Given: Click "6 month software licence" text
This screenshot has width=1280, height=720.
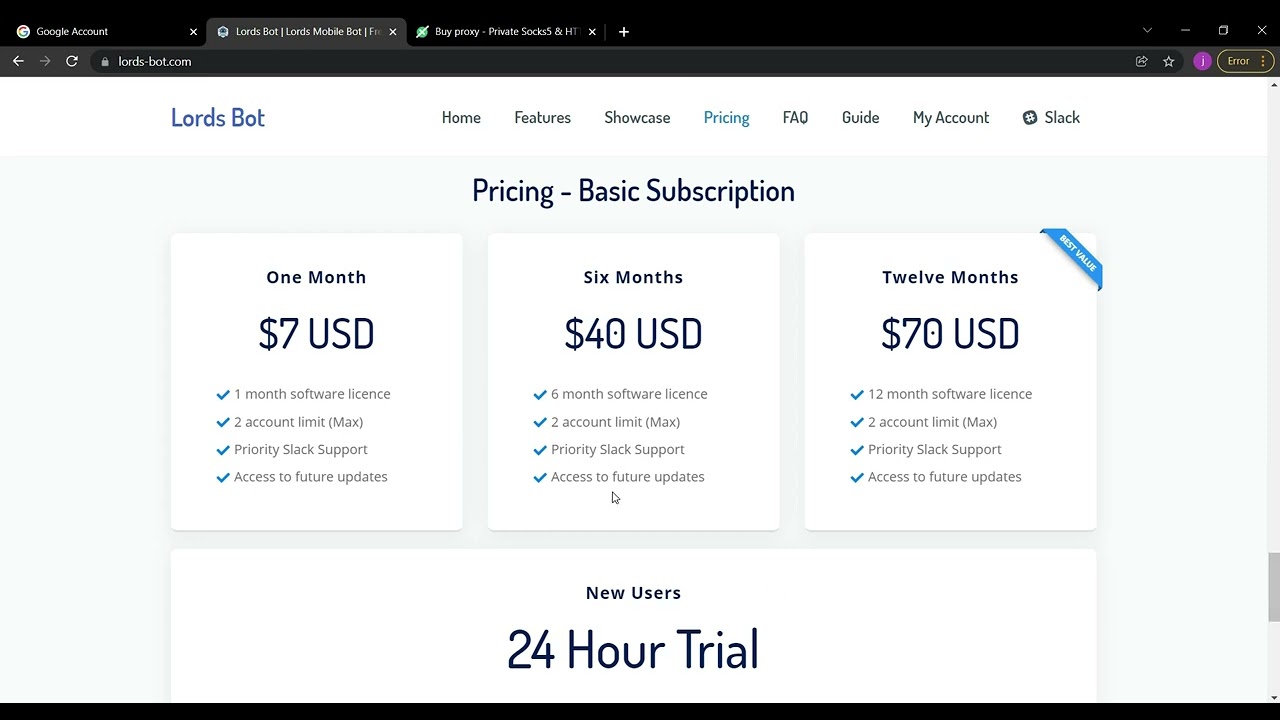Looking at the screenshot, I should [x=629, y=394].
